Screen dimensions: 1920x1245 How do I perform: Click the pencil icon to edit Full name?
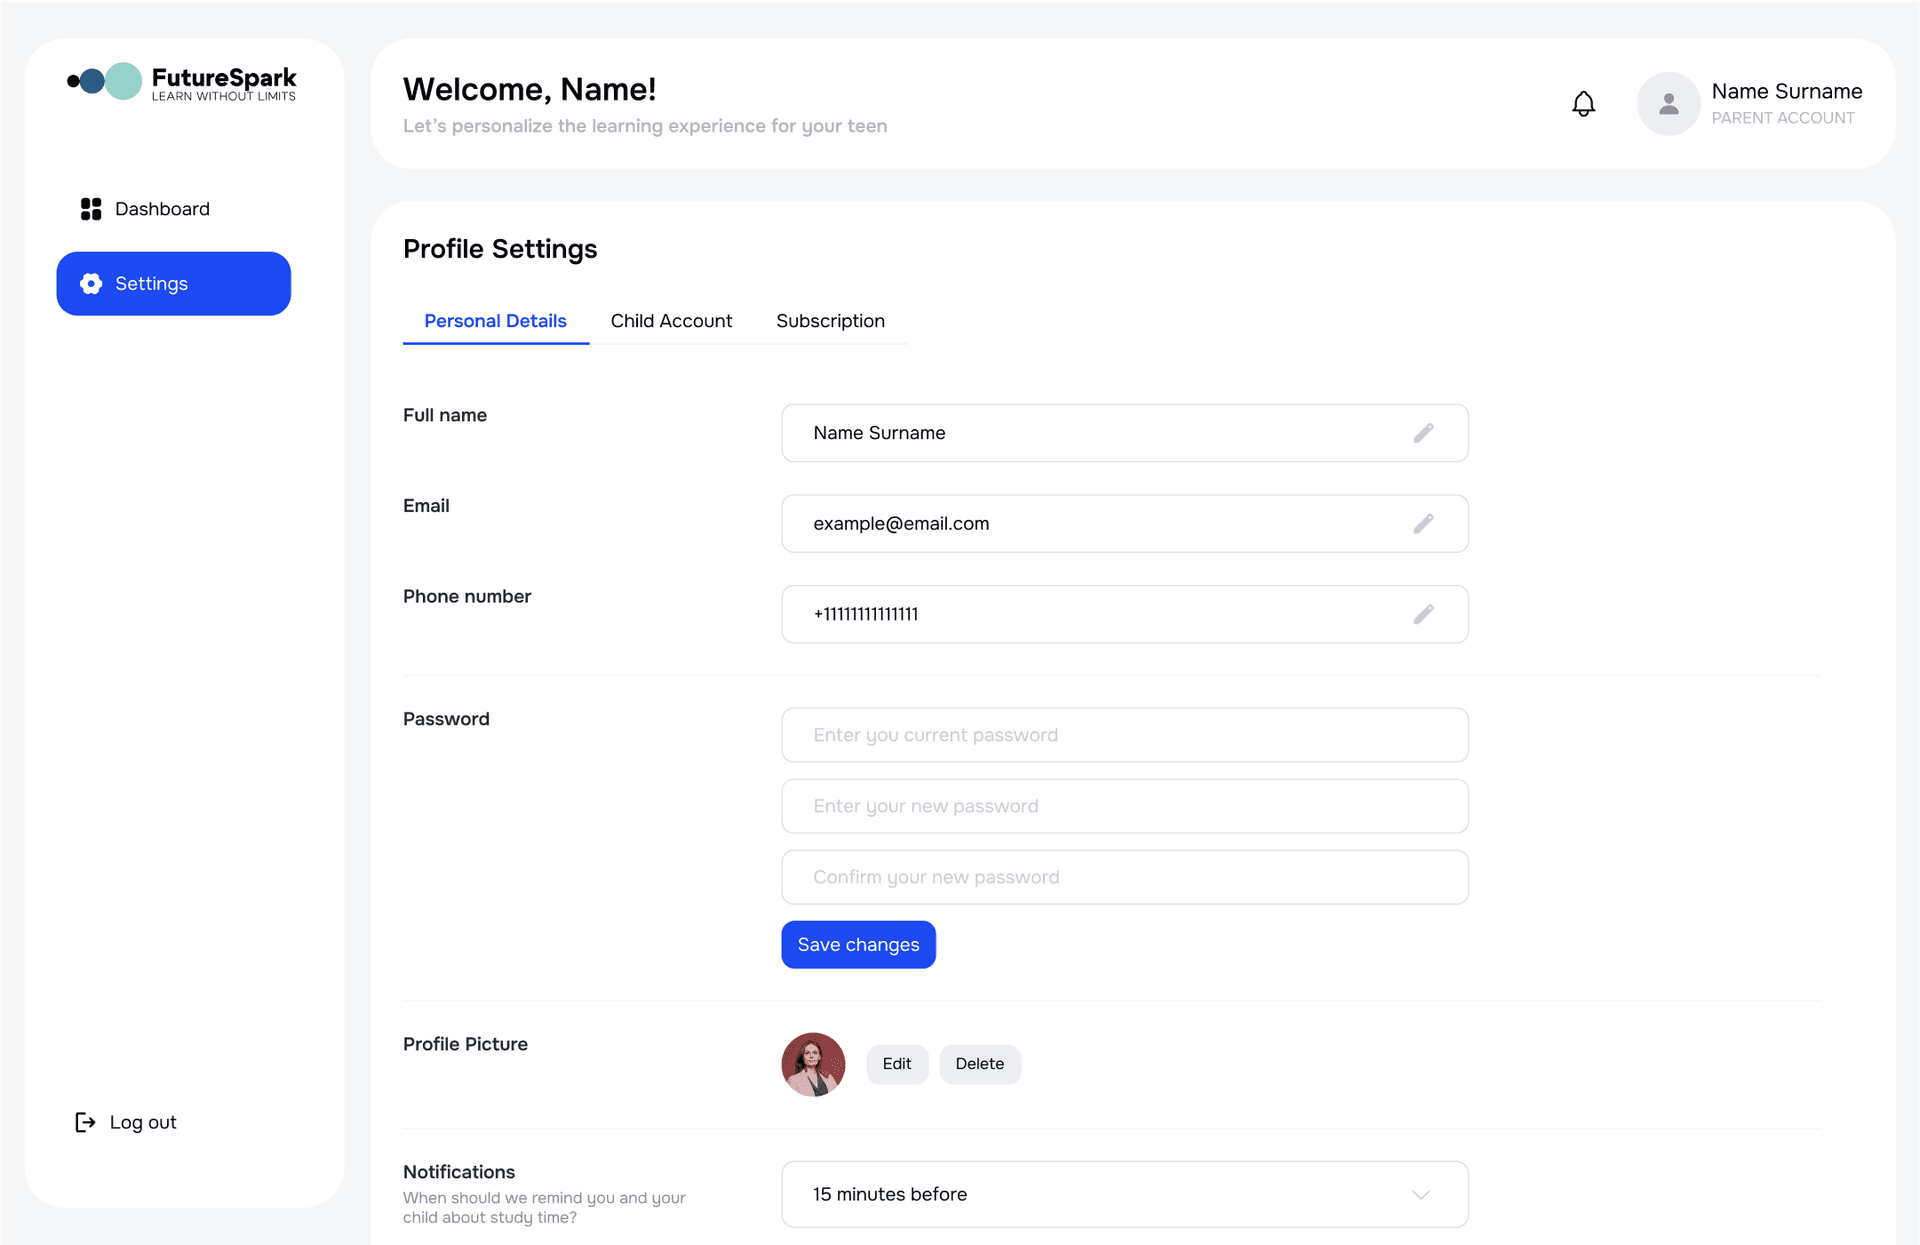[1424, 432]
